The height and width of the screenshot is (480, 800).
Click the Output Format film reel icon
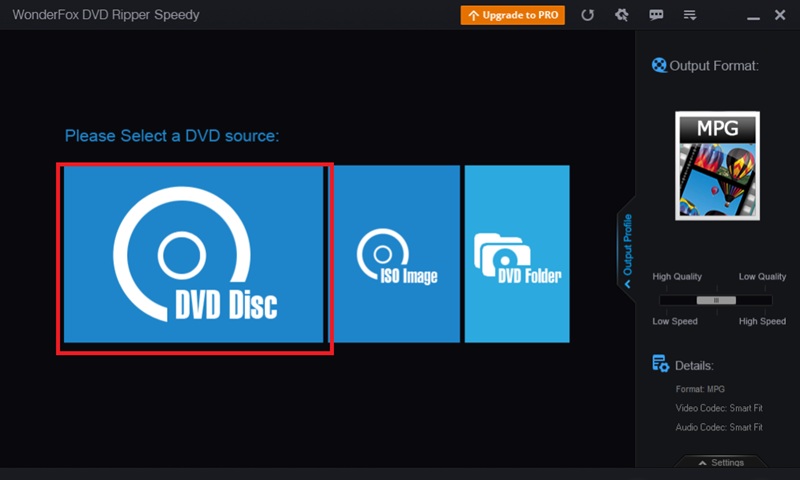pos(659,65)
